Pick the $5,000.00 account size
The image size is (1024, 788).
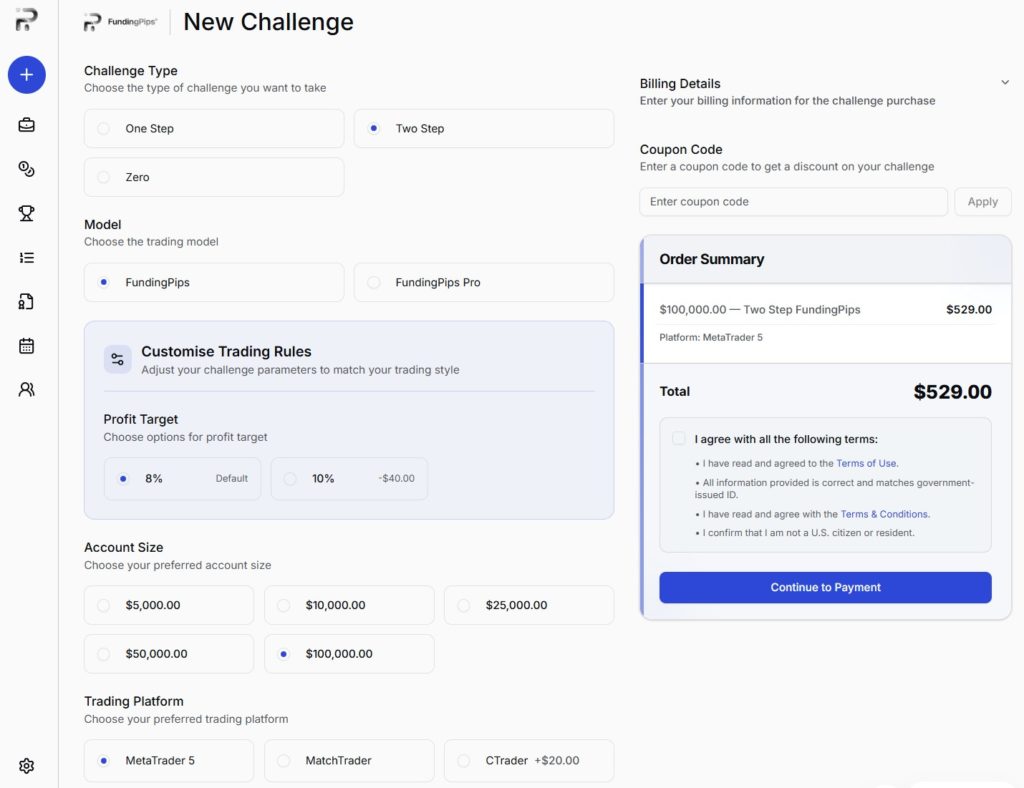pos(168,605)
